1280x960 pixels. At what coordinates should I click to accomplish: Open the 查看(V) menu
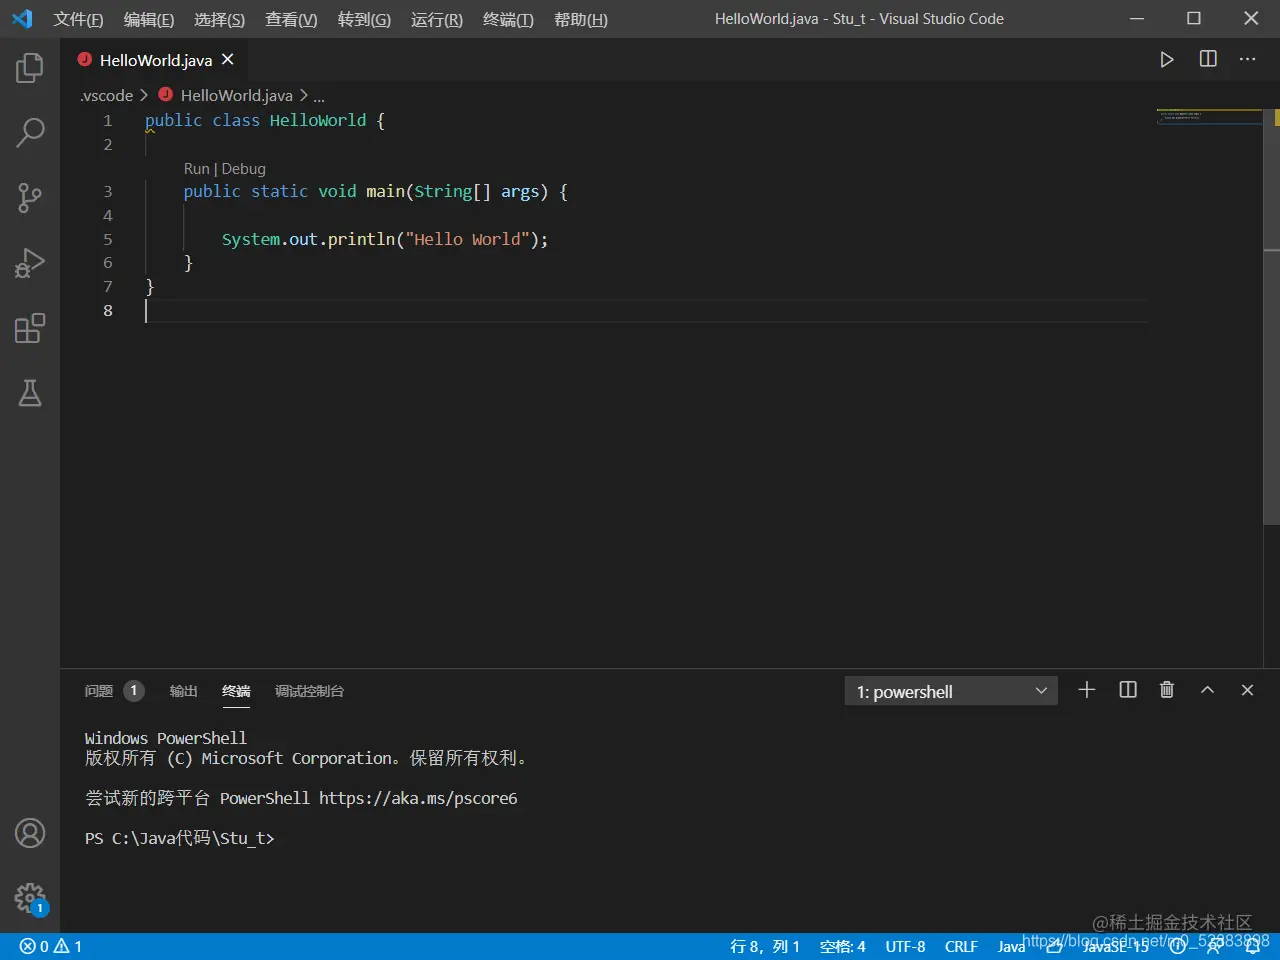(x=291, y=19)
